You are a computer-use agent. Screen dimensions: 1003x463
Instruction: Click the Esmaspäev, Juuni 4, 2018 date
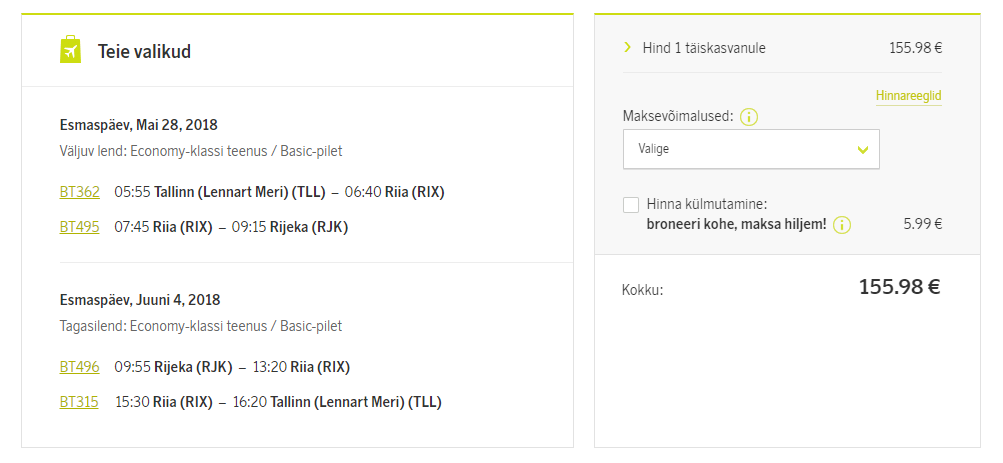pyautogui.click(x=140, y=300)
